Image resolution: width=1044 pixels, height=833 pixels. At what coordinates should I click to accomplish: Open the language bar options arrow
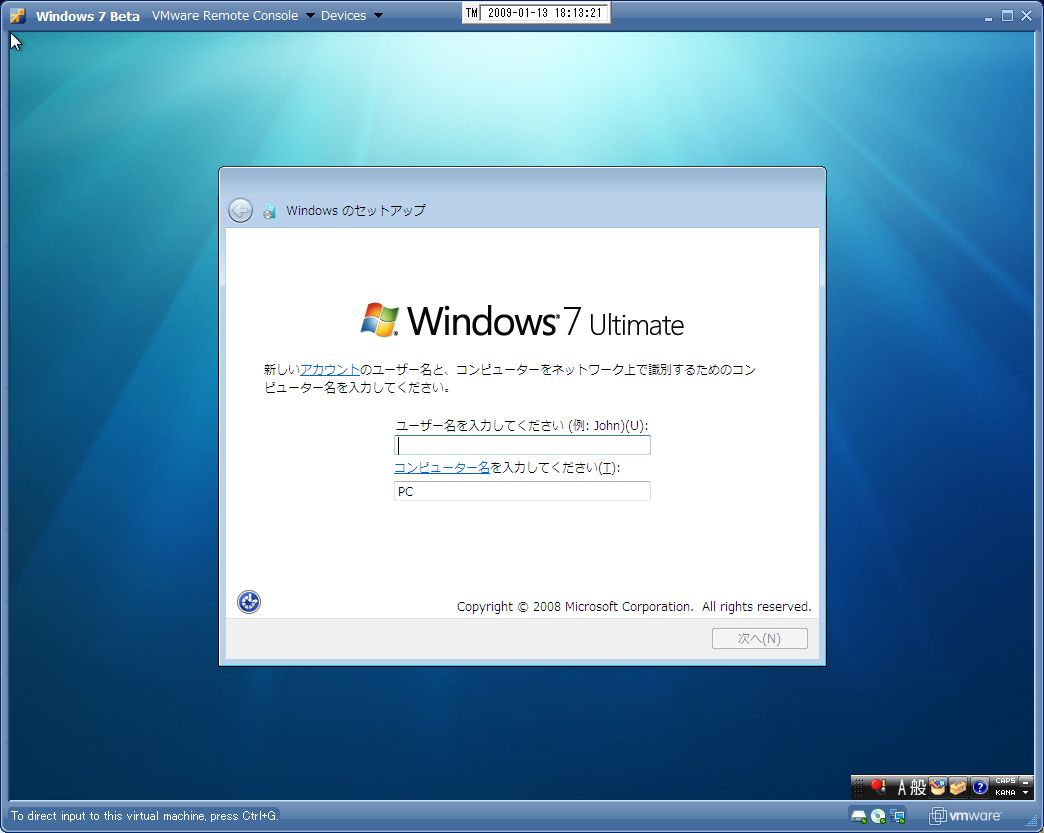(x=1025, y=792)
